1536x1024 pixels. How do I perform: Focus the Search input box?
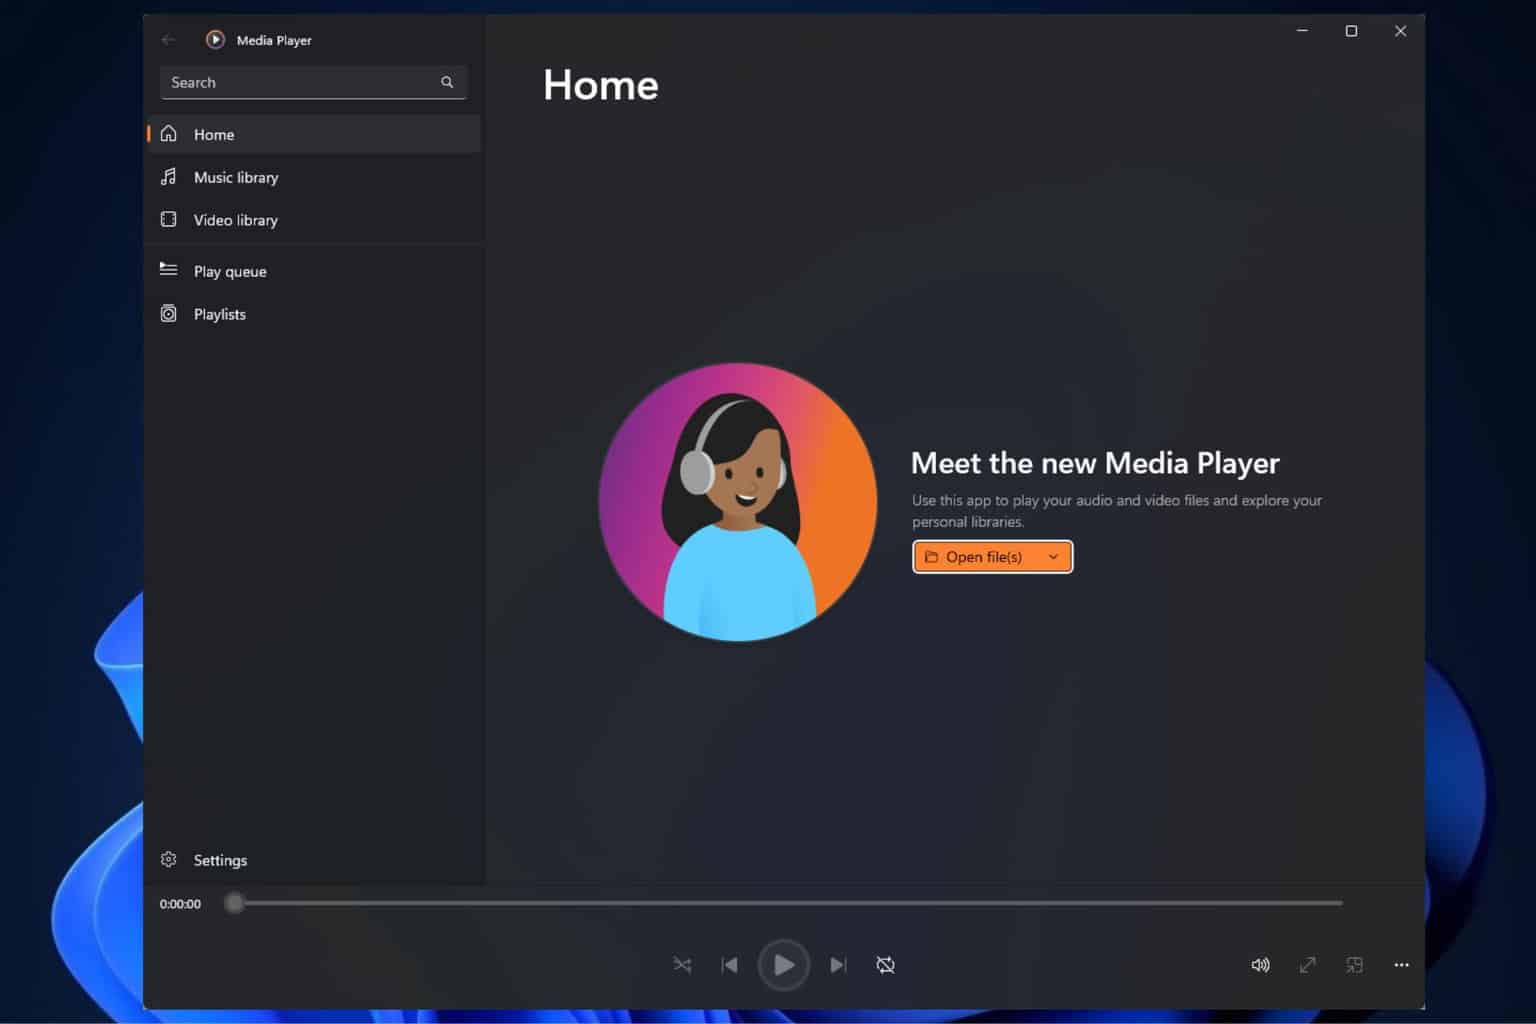tap(313, 82)
